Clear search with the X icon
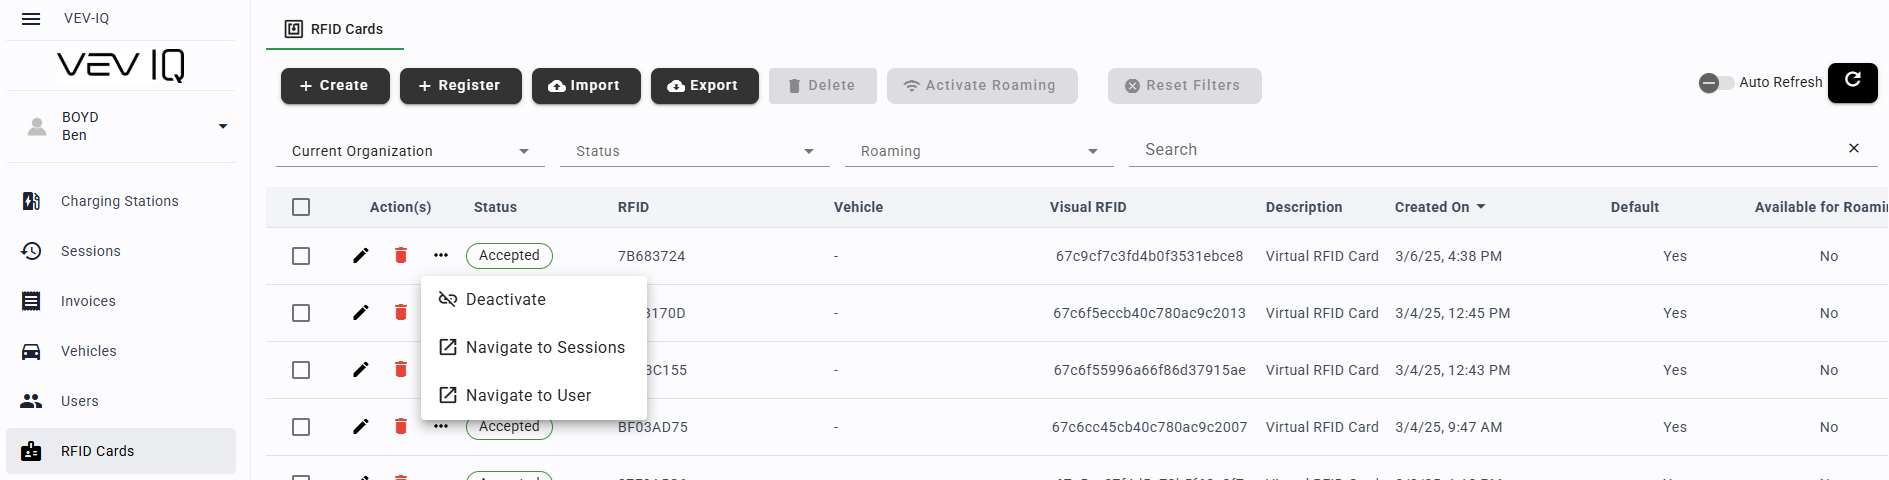This screenshot has height=480, width=1889. click(1853, 149)
